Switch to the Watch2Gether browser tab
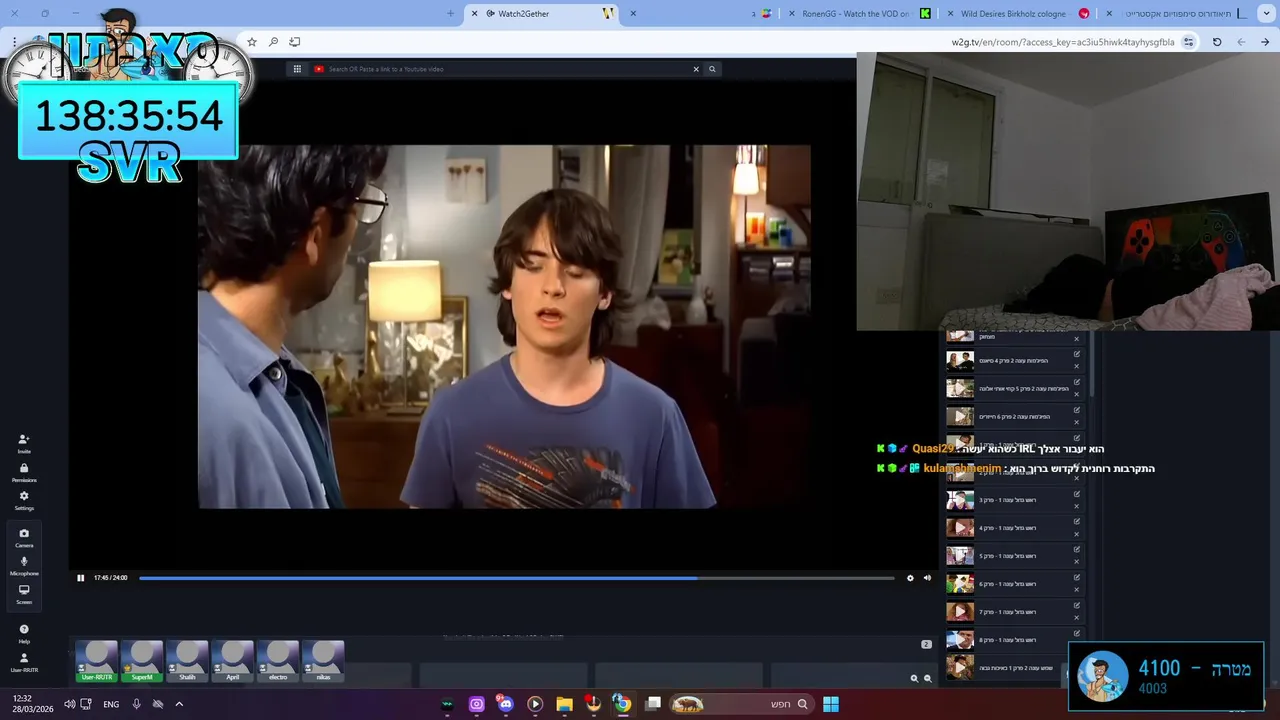1280x720 pixels. click(541, 13)
